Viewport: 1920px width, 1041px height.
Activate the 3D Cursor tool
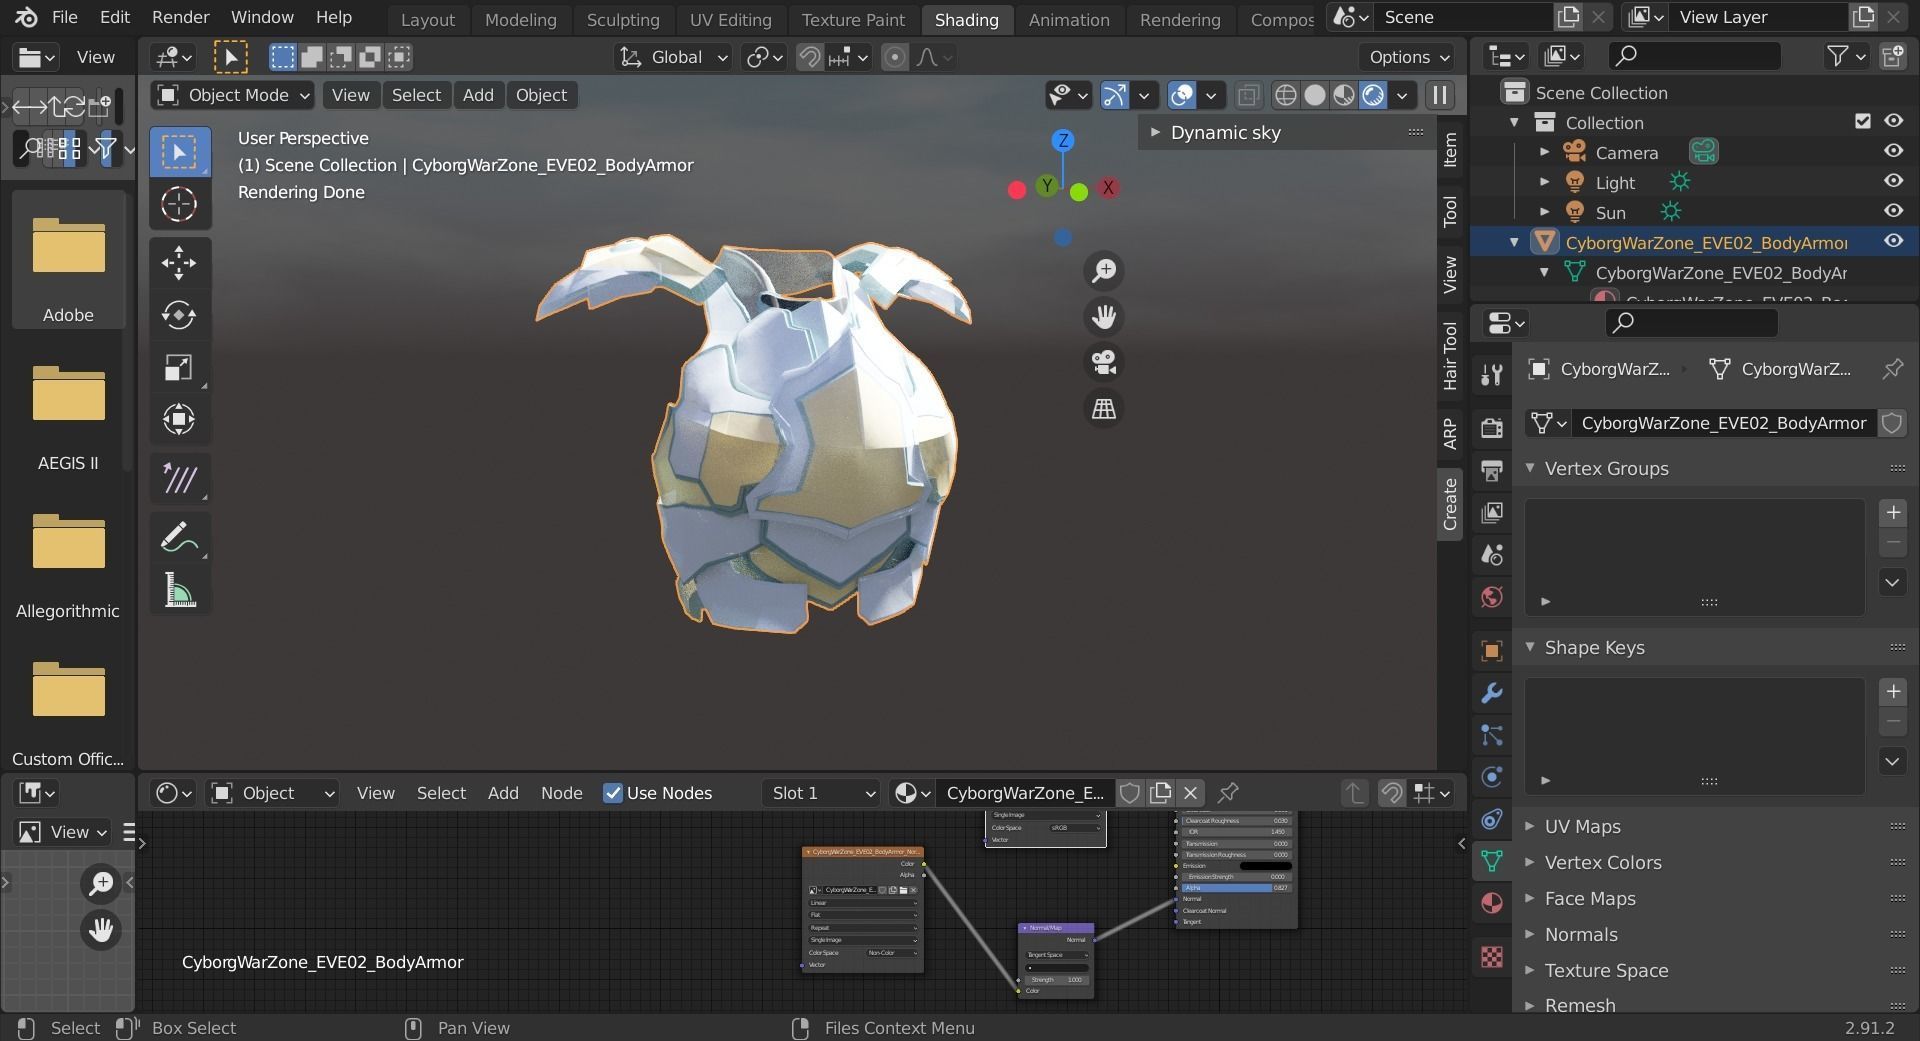click(180, 204)
